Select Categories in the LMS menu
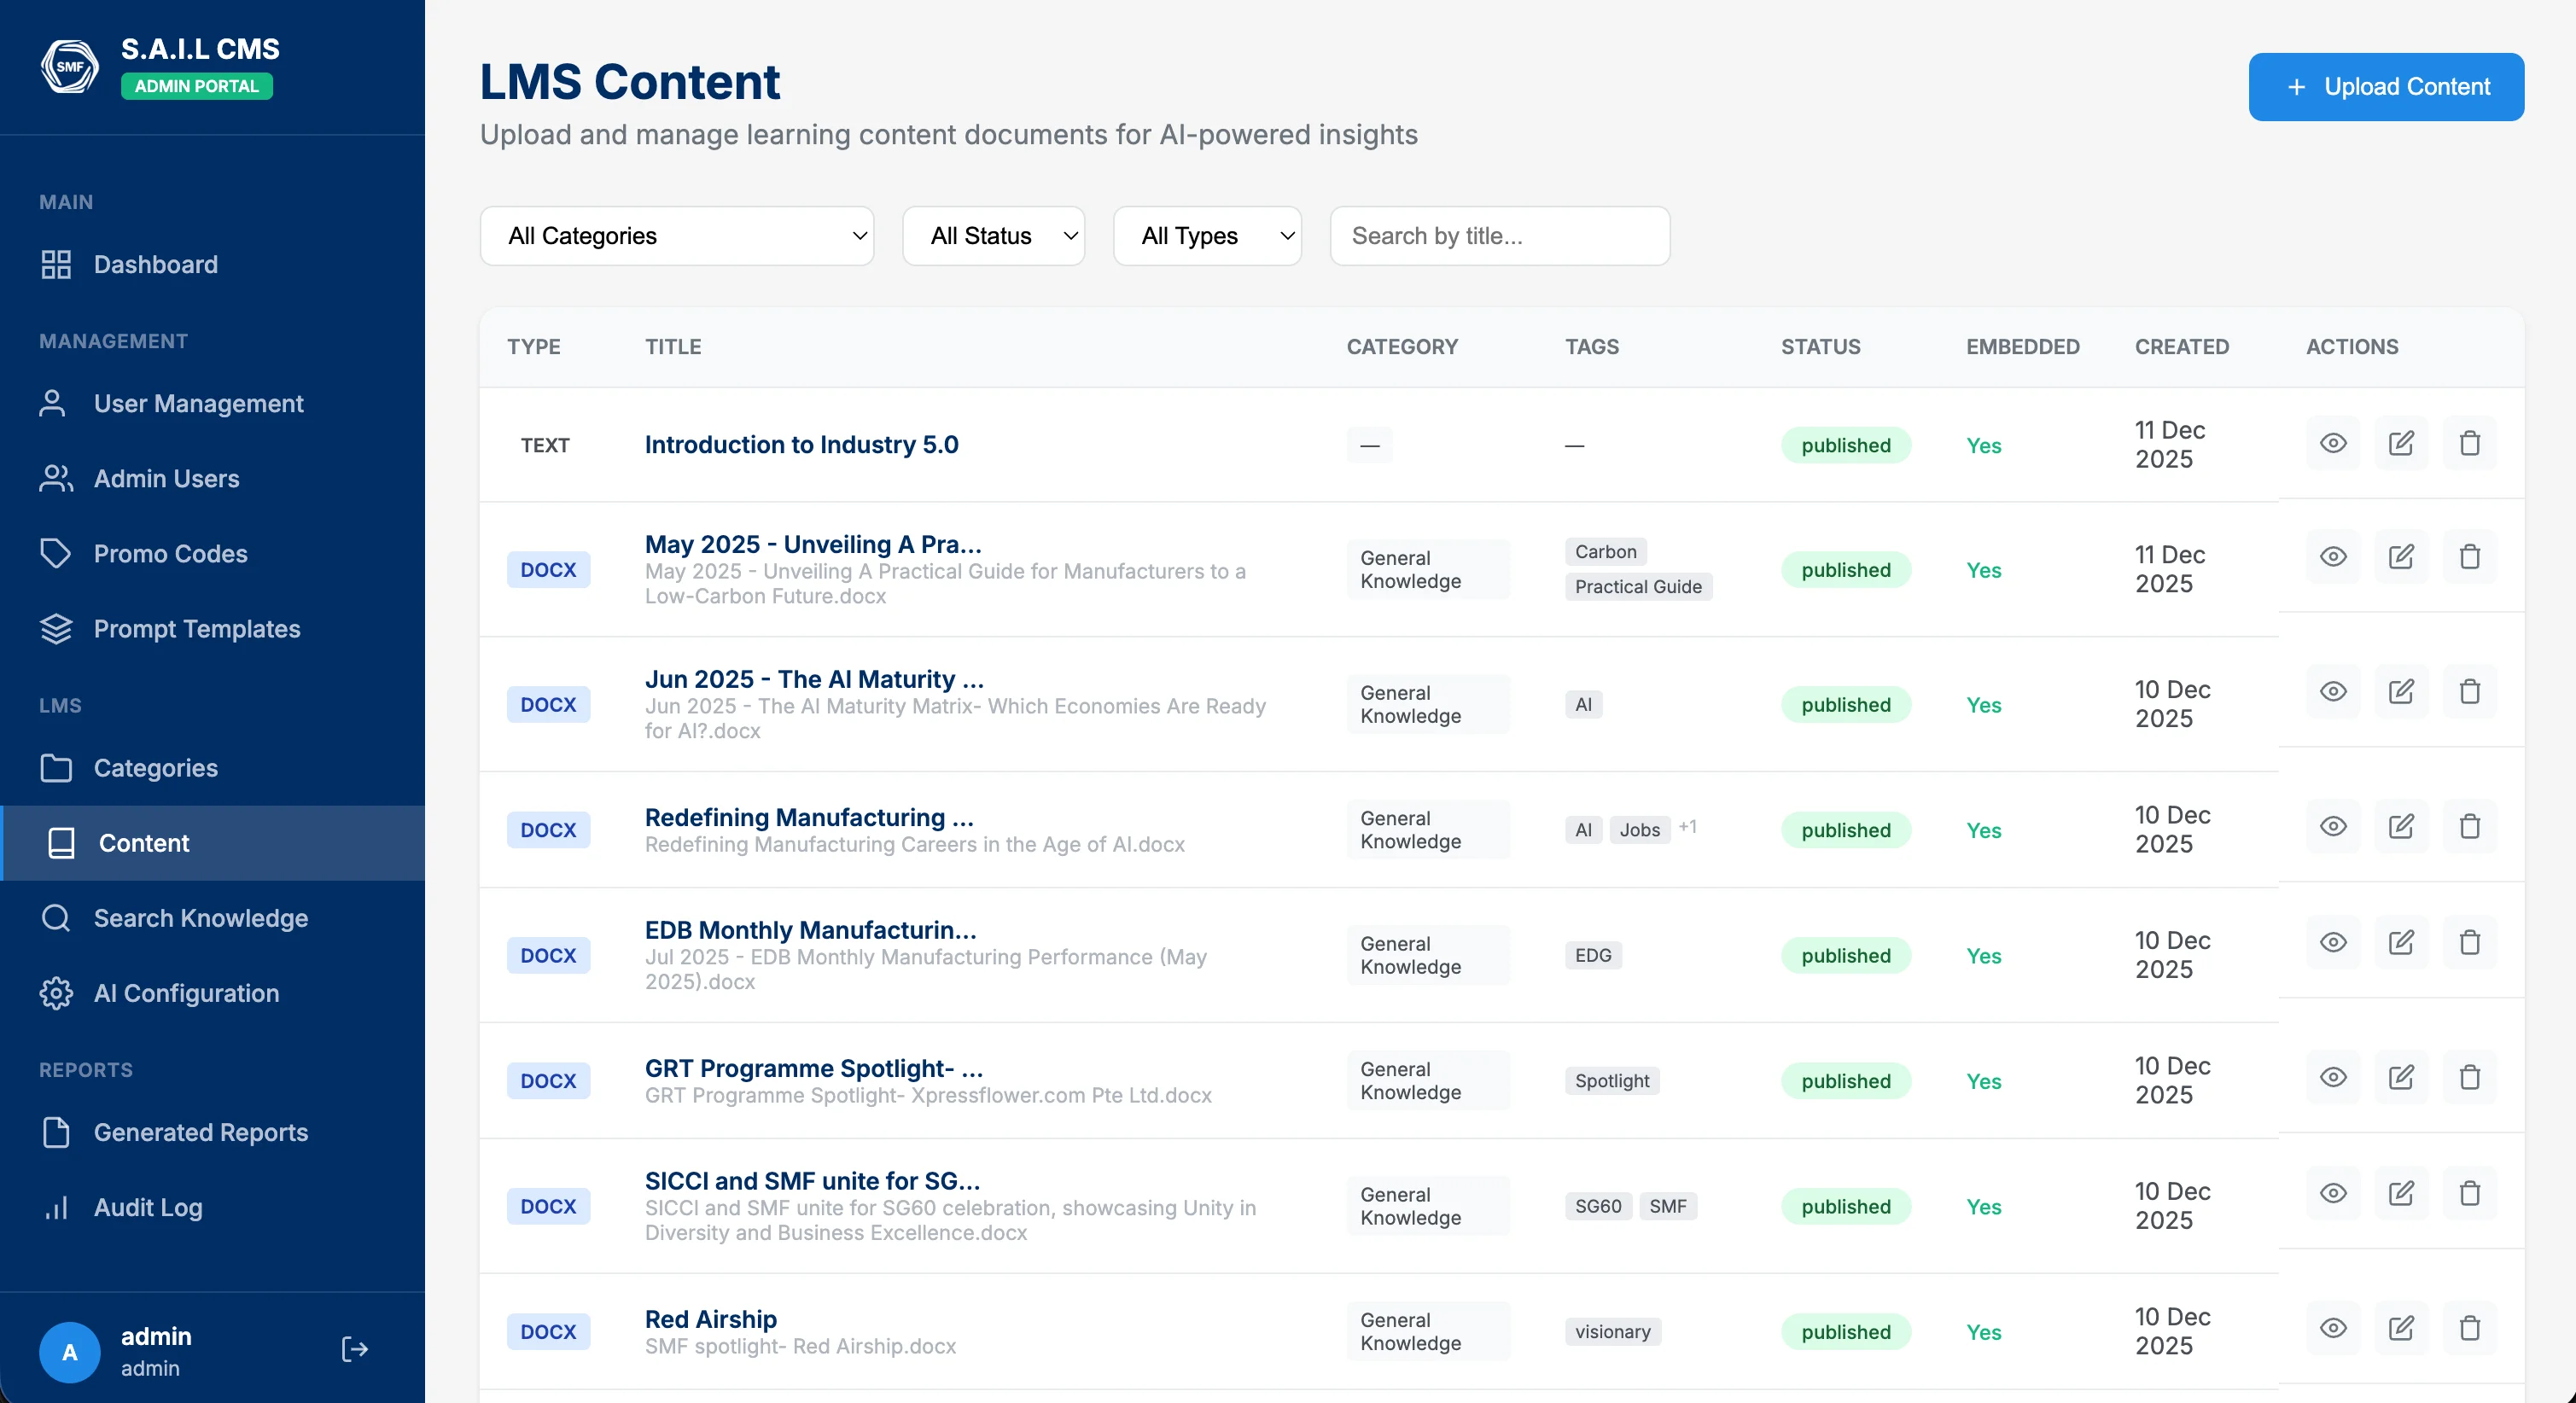This screenshot has height=1403, width=2576. coord(157,768)
